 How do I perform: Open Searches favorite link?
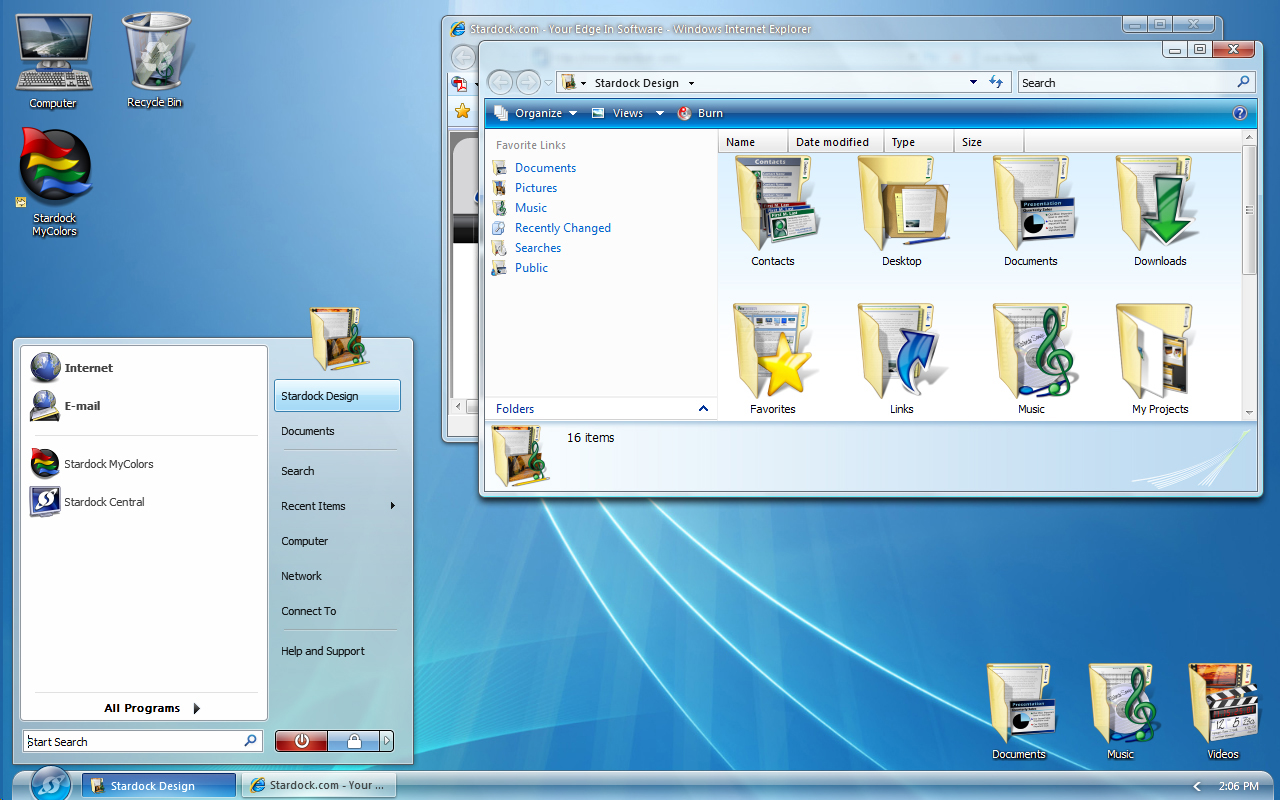[538, 248]
